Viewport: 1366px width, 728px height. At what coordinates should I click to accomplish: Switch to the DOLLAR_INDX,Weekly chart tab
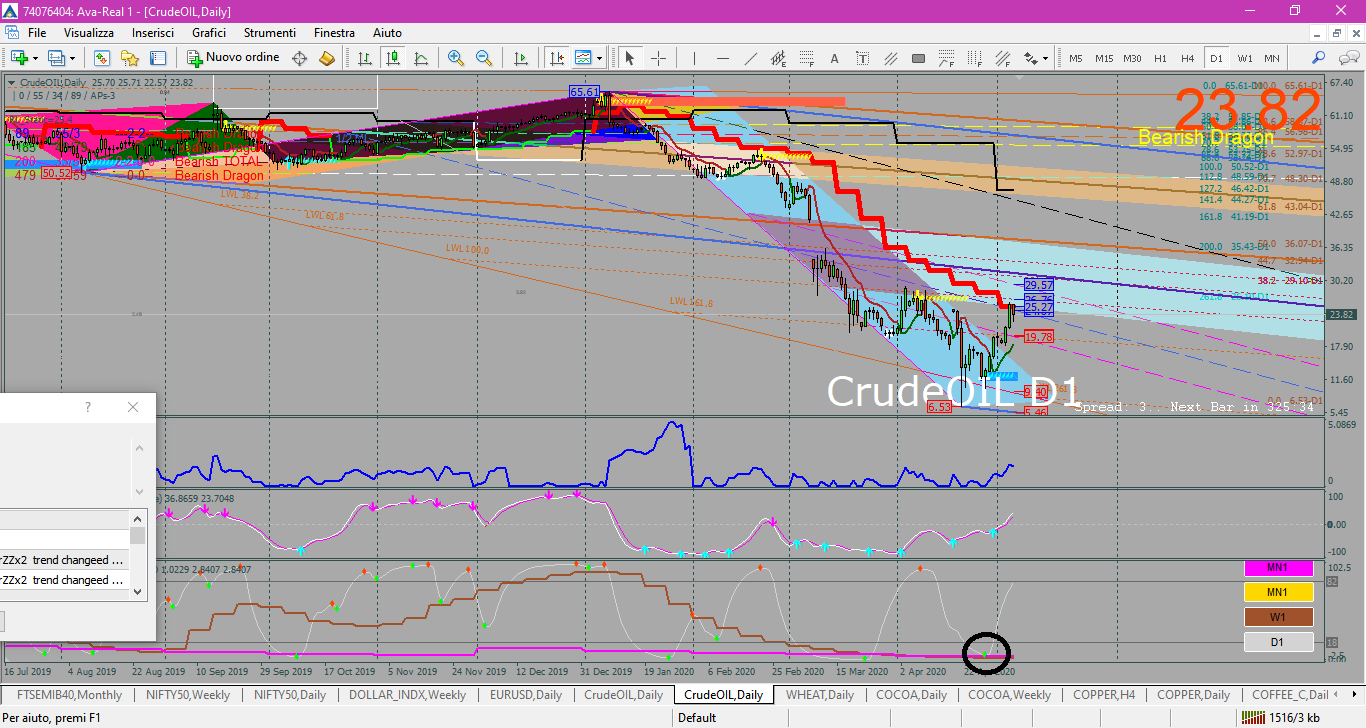(406, 694)
